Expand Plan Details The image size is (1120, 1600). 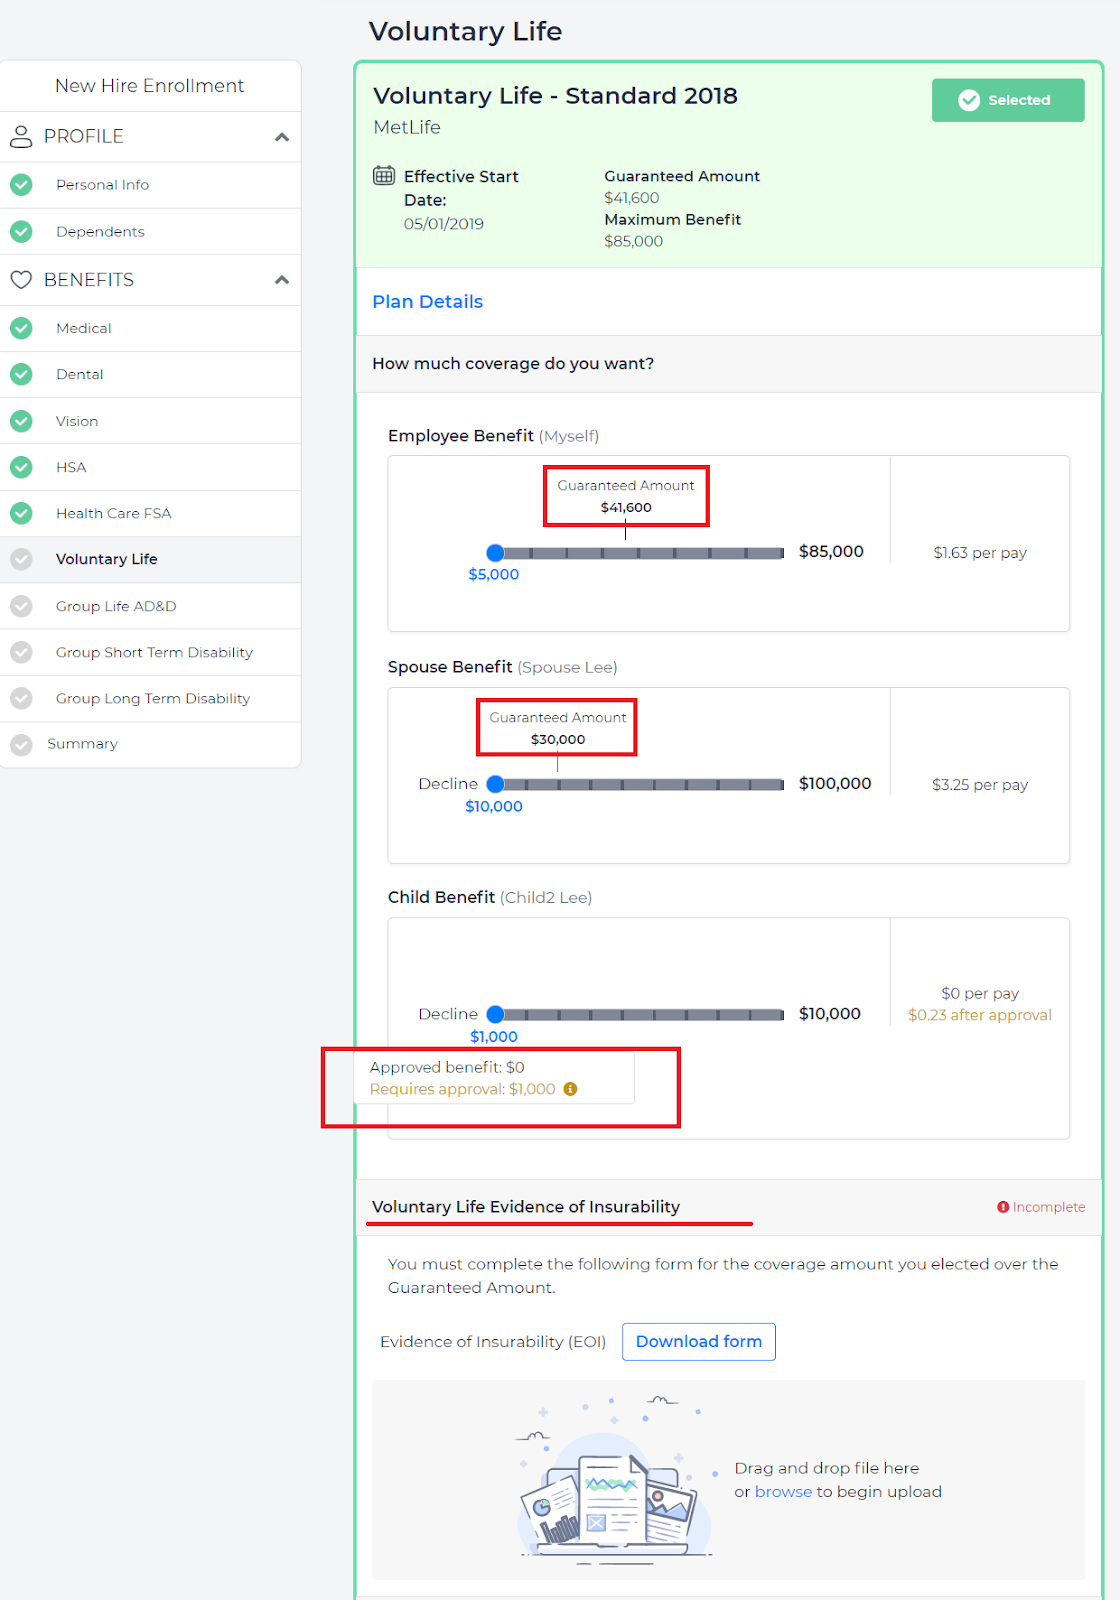click(x=427, y=302)
